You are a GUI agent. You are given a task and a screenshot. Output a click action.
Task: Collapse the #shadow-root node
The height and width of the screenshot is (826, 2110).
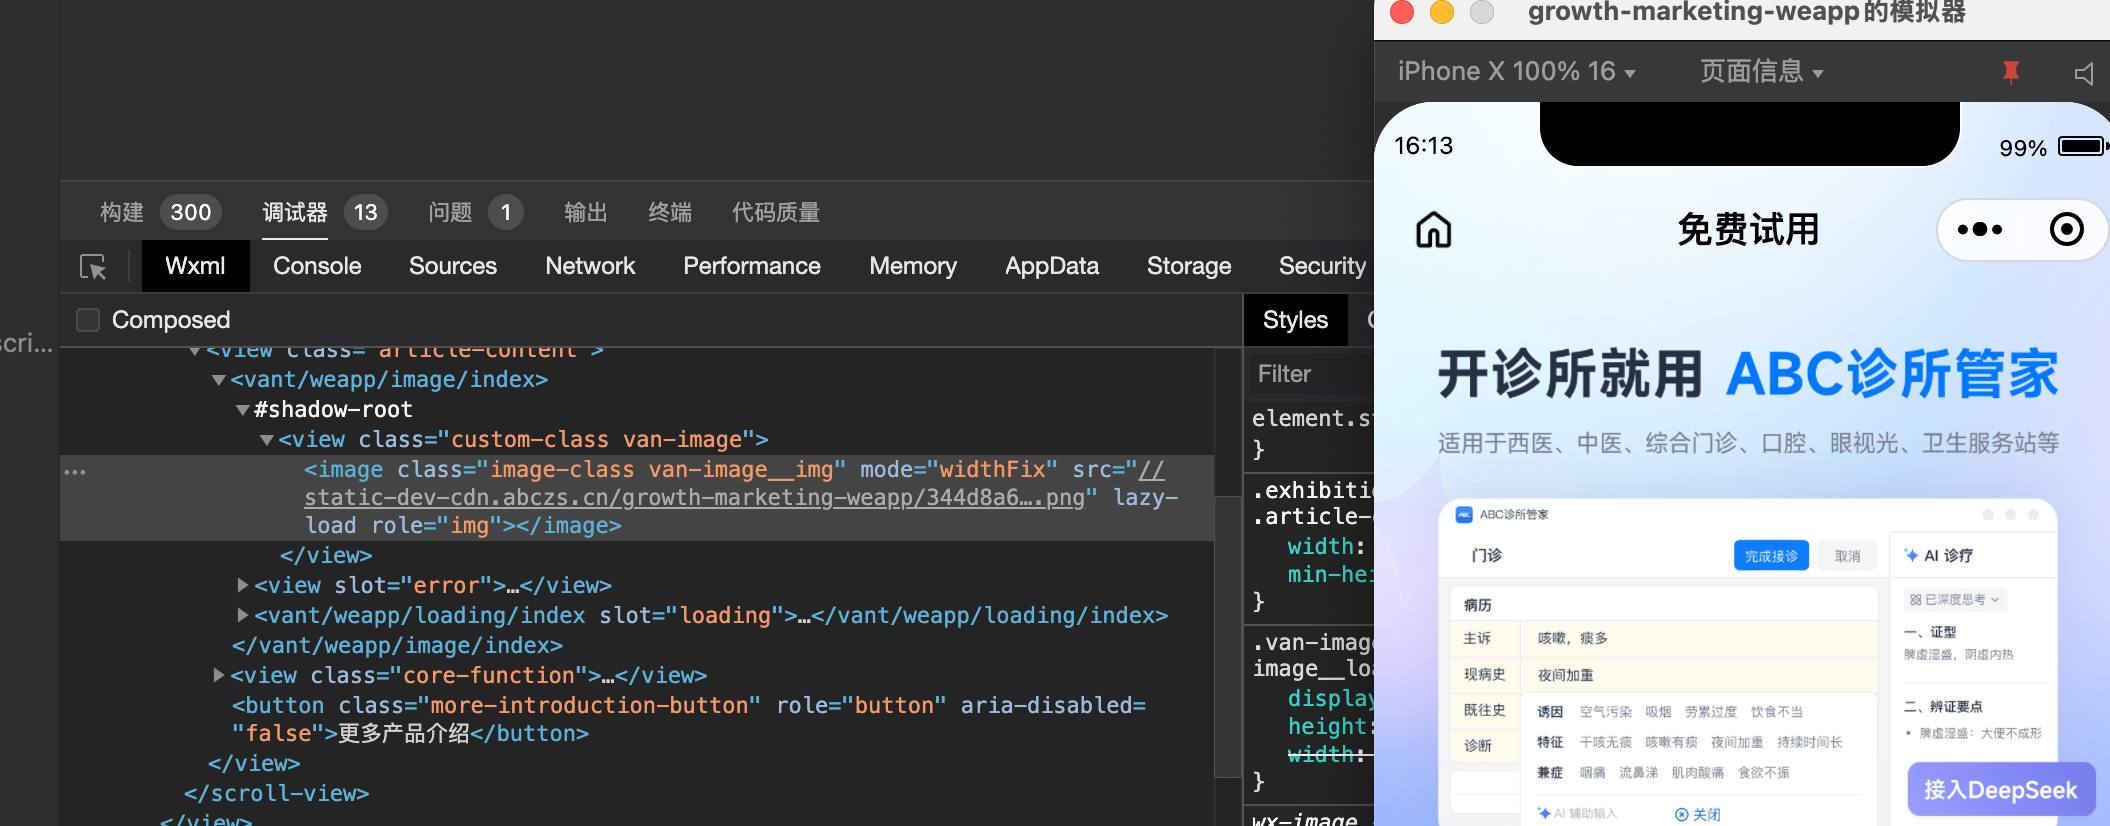243,410
